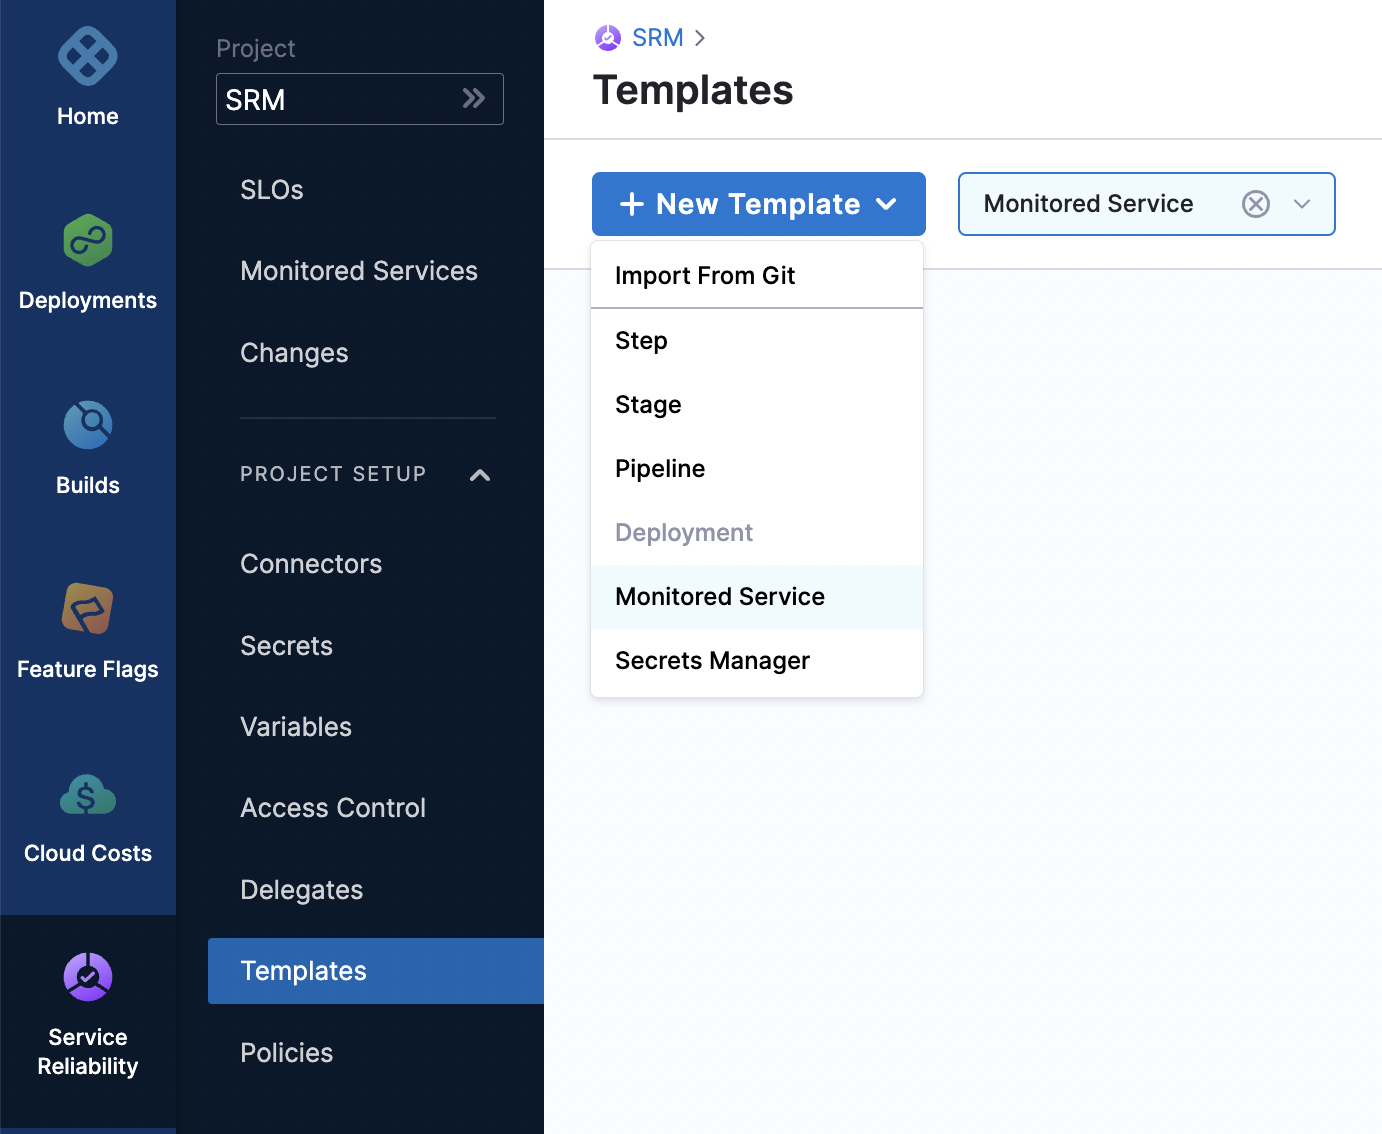Image resolution: width=1382 pixels, height=1134 pixels.
Task: Open the SRM project selector
Action: coord(359,99)
